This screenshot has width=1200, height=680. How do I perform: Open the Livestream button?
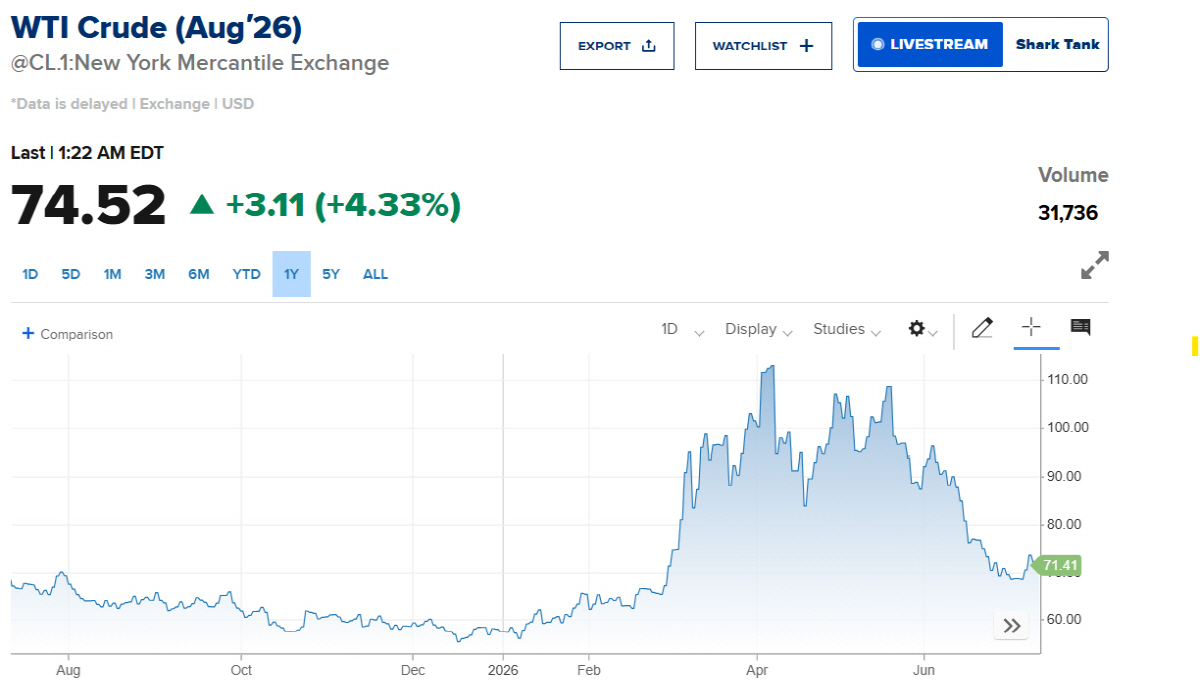click(x=930, y=45)
